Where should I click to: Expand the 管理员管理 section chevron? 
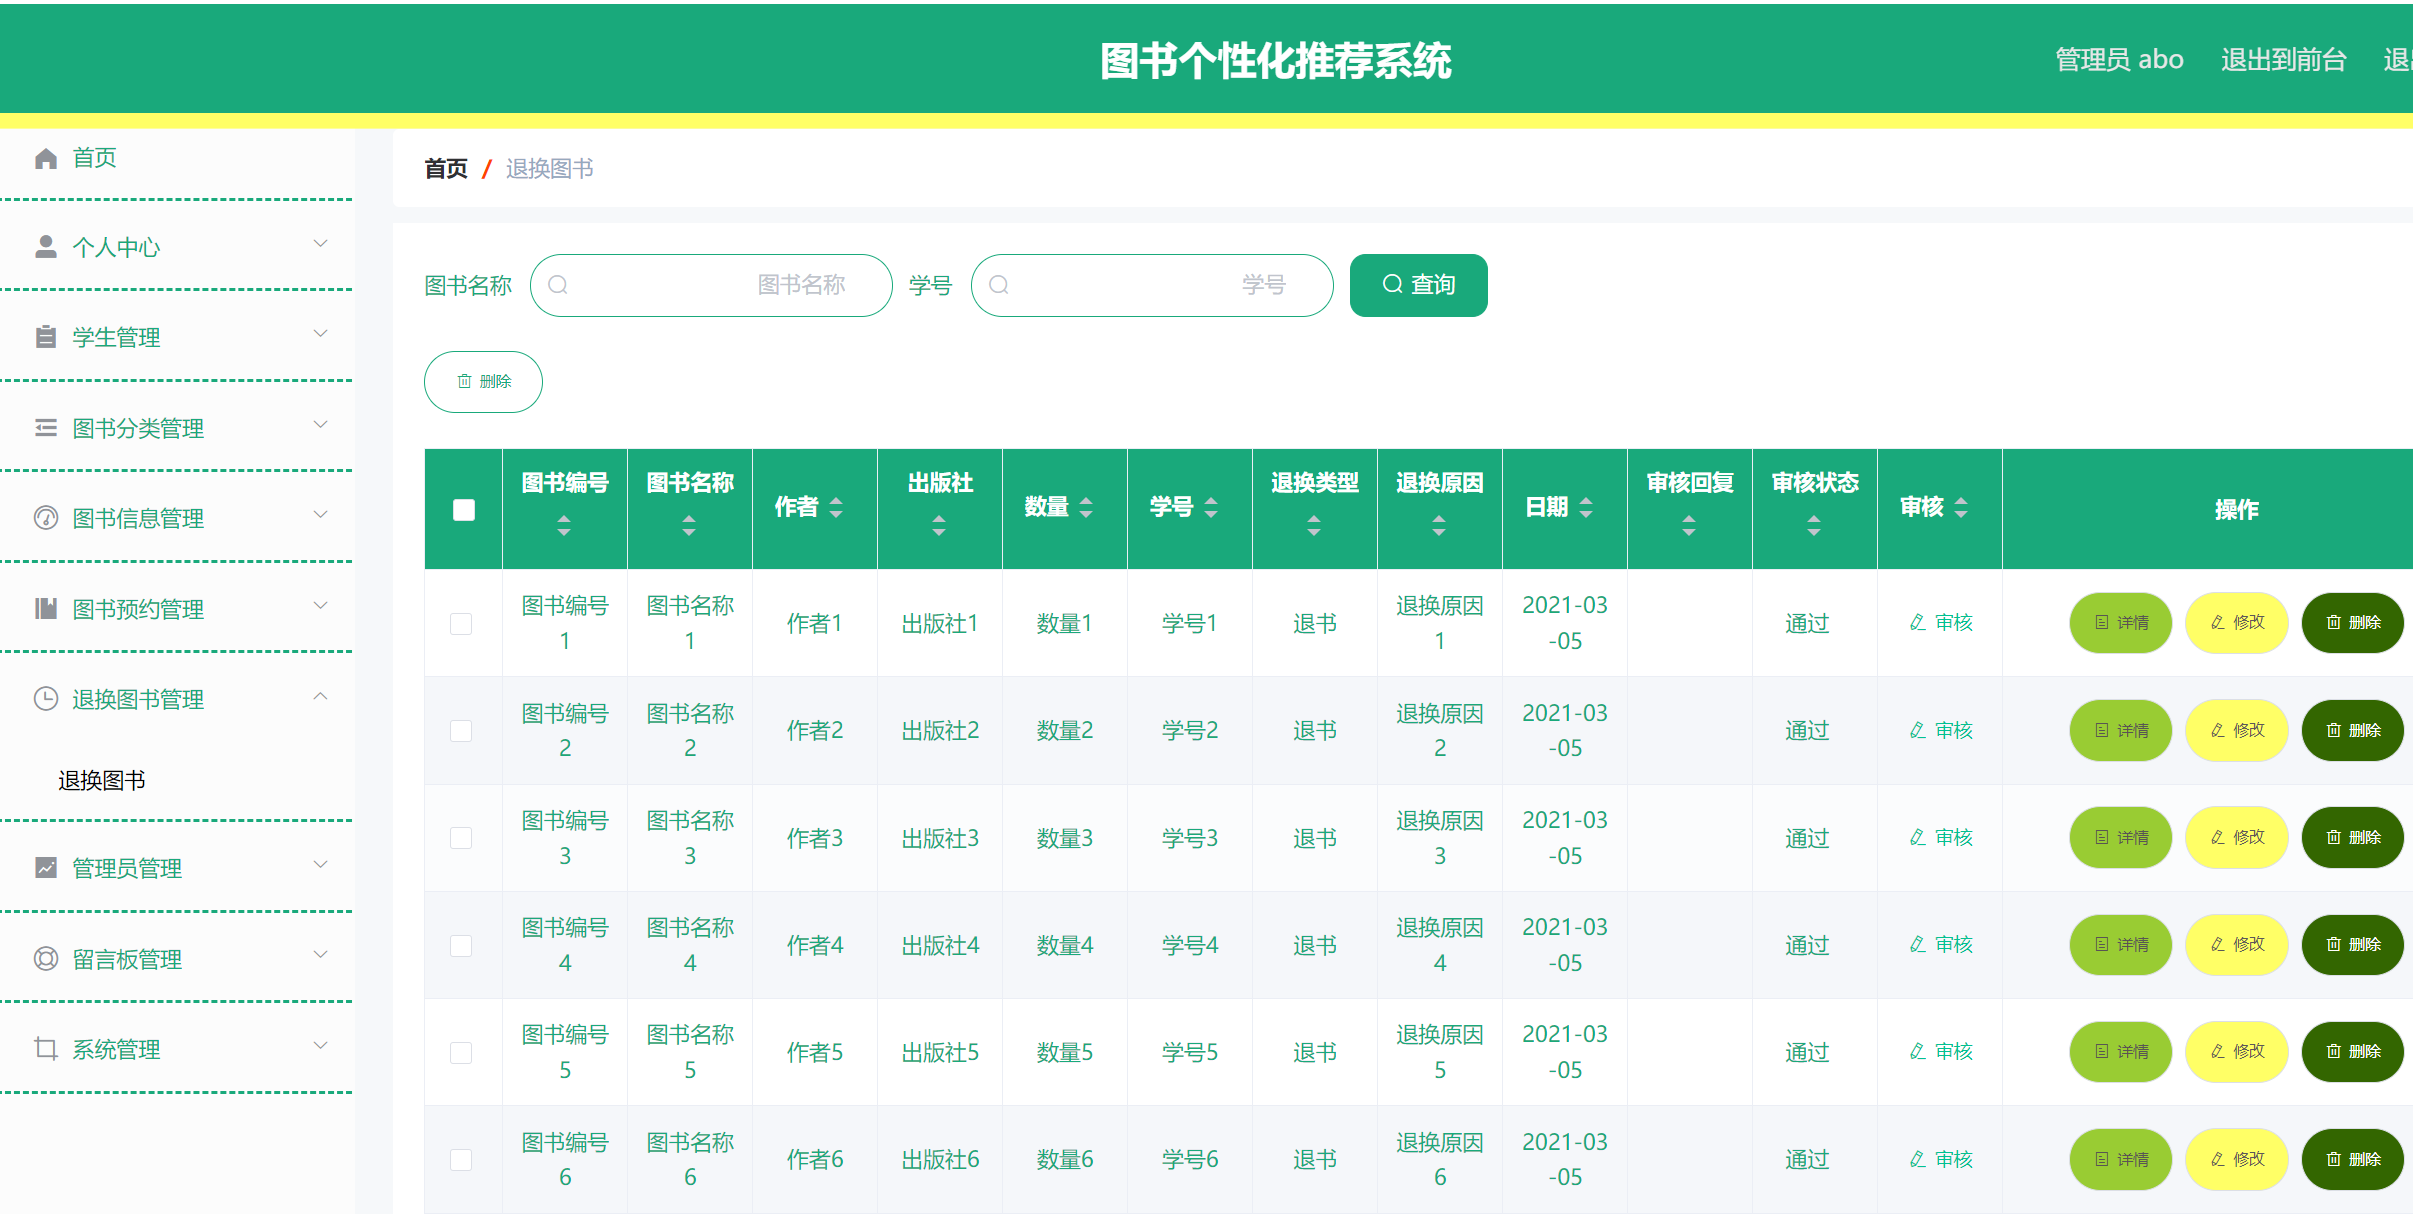321,864
